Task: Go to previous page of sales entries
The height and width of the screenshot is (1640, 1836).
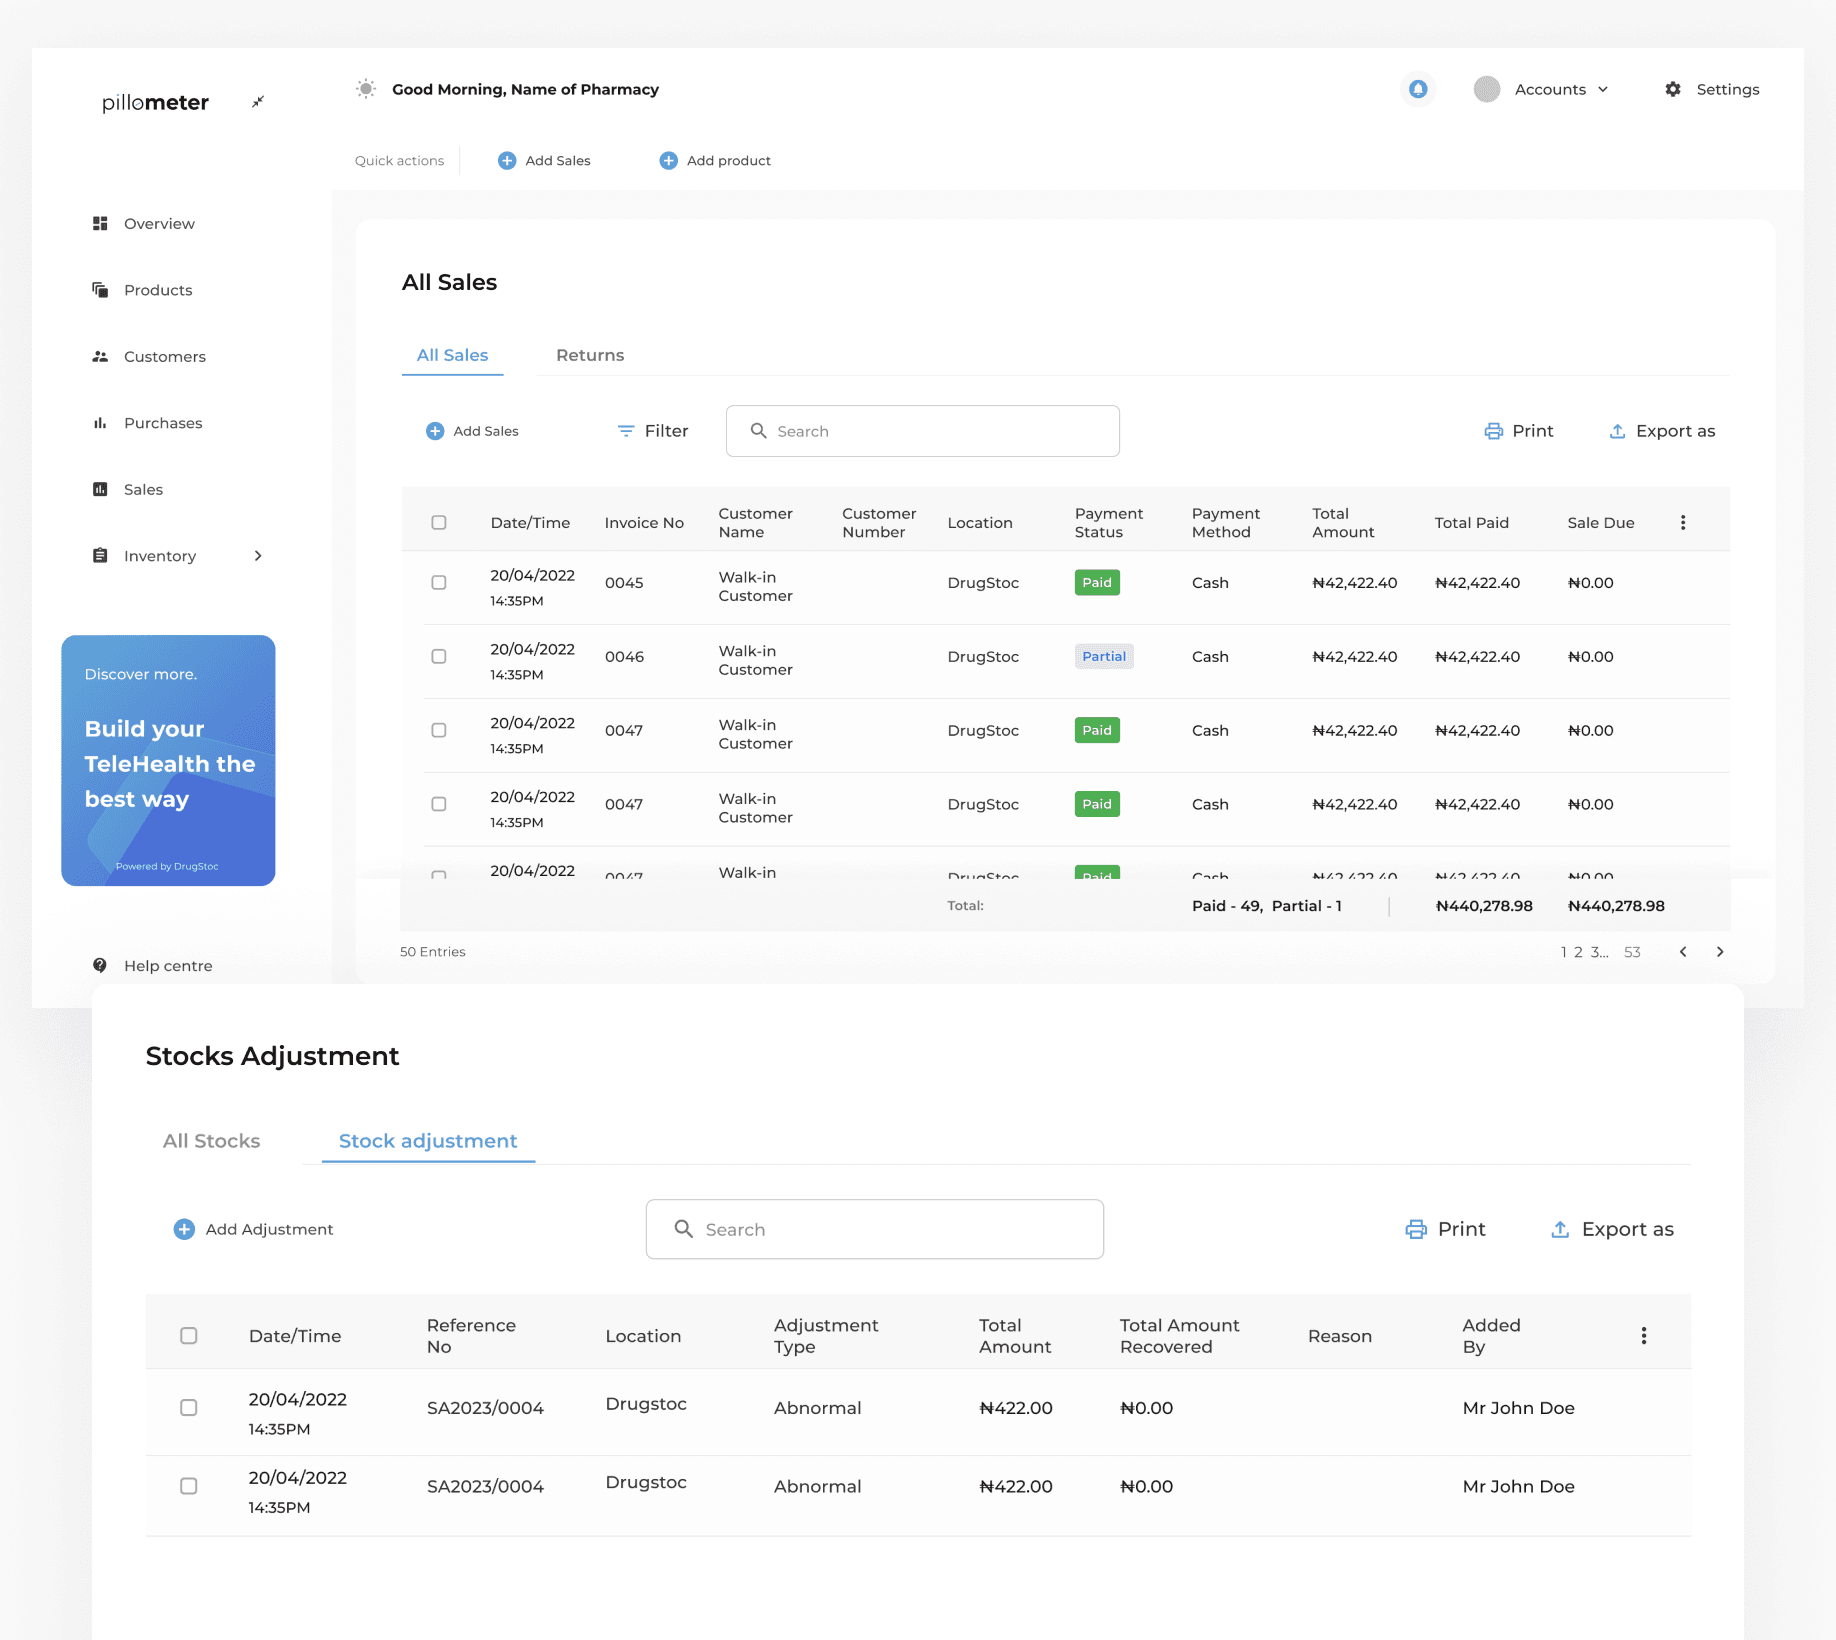Action: (1683, 951)
